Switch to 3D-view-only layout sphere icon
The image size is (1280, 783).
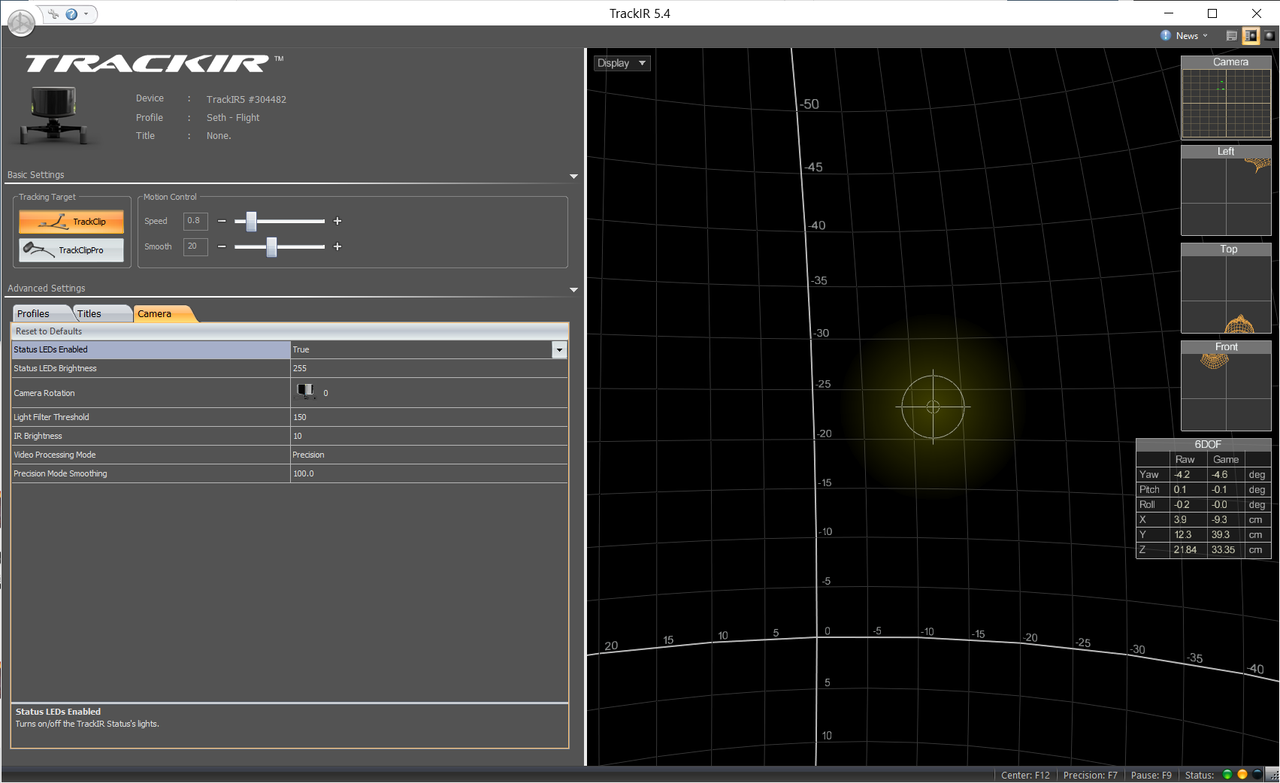point(1269,36)
